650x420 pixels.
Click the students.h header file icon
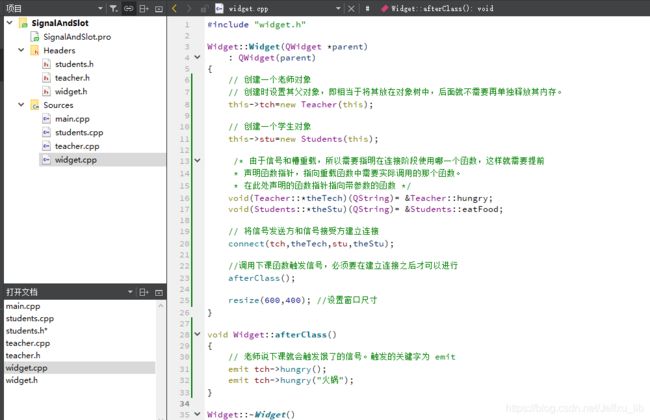pyautogui.click(x=46, y=64)
